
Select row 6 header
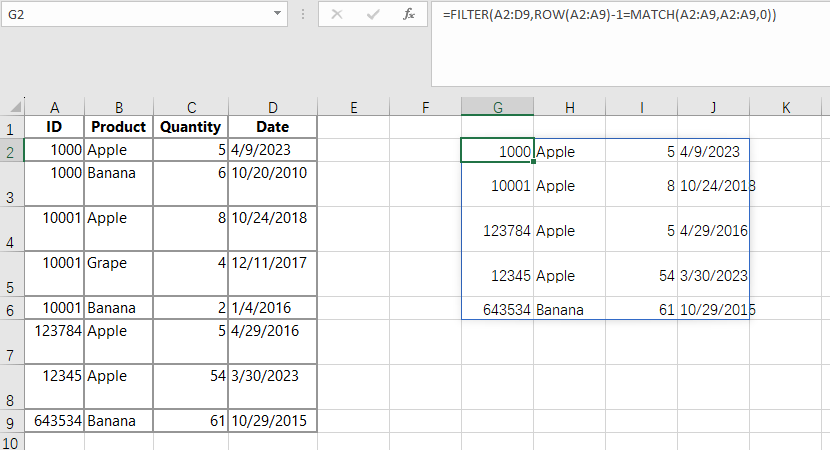(x=12, y=308)
